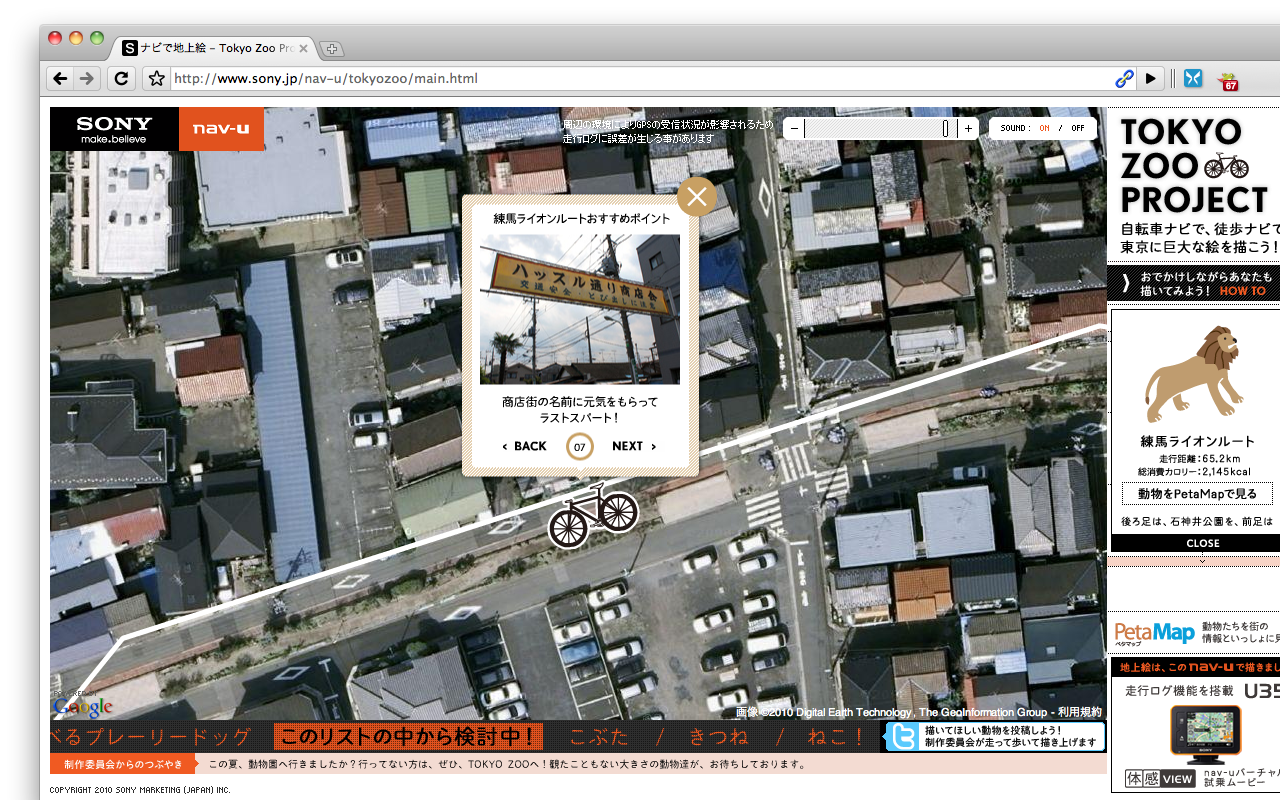
Task: Turn sound OFF
Action: click(1077, 128)
